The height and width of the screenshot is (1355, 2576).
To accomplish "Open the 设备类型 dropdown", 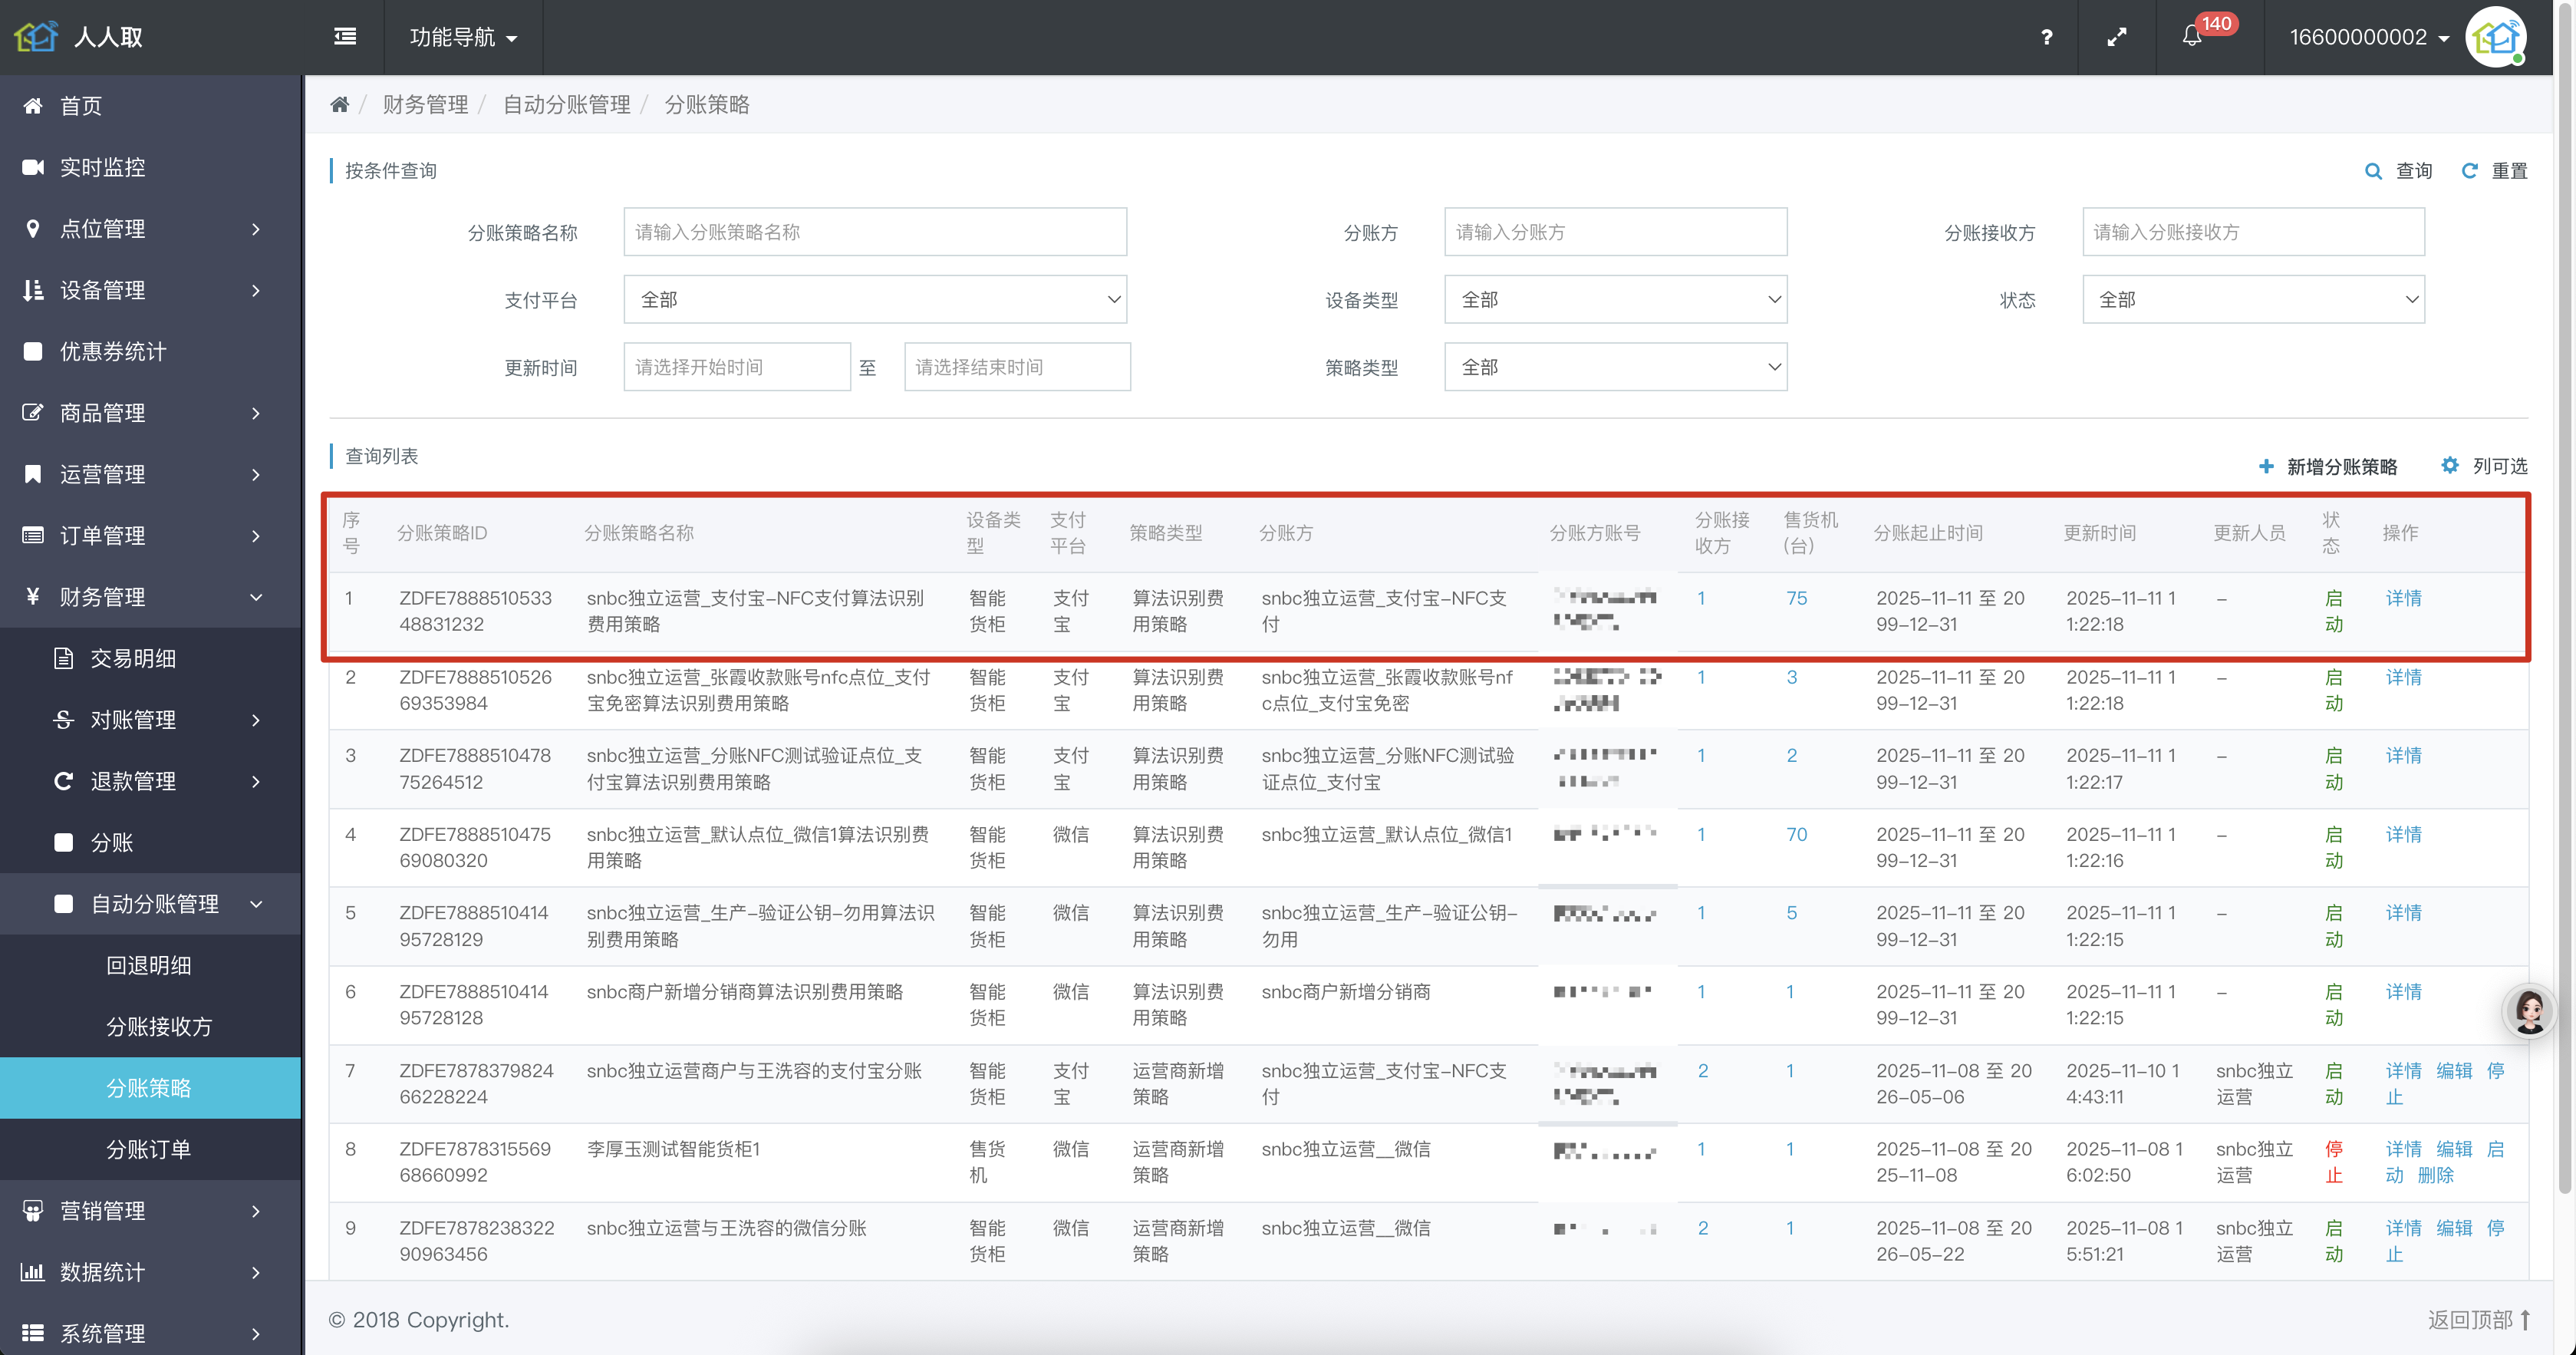I will (1614, 300).
